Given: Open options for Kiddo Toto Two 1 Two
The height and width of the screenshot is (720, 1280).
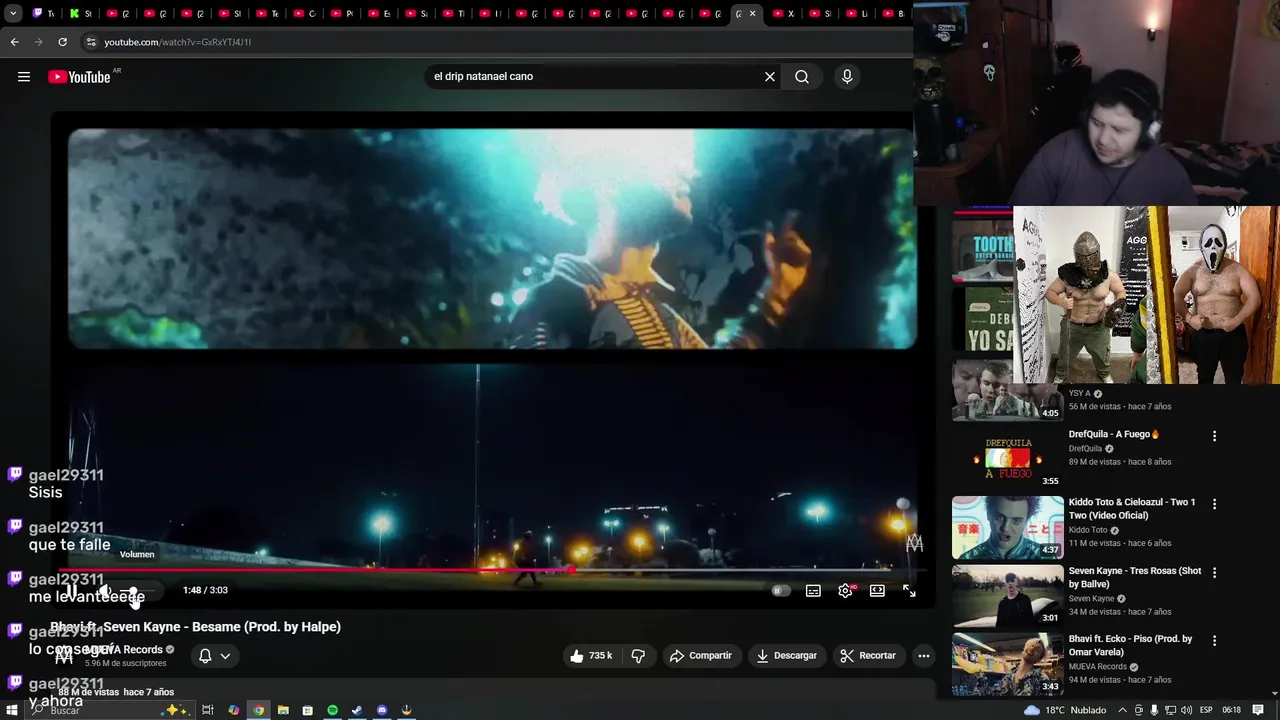Looking at the screenshot, I should 1214,504.
